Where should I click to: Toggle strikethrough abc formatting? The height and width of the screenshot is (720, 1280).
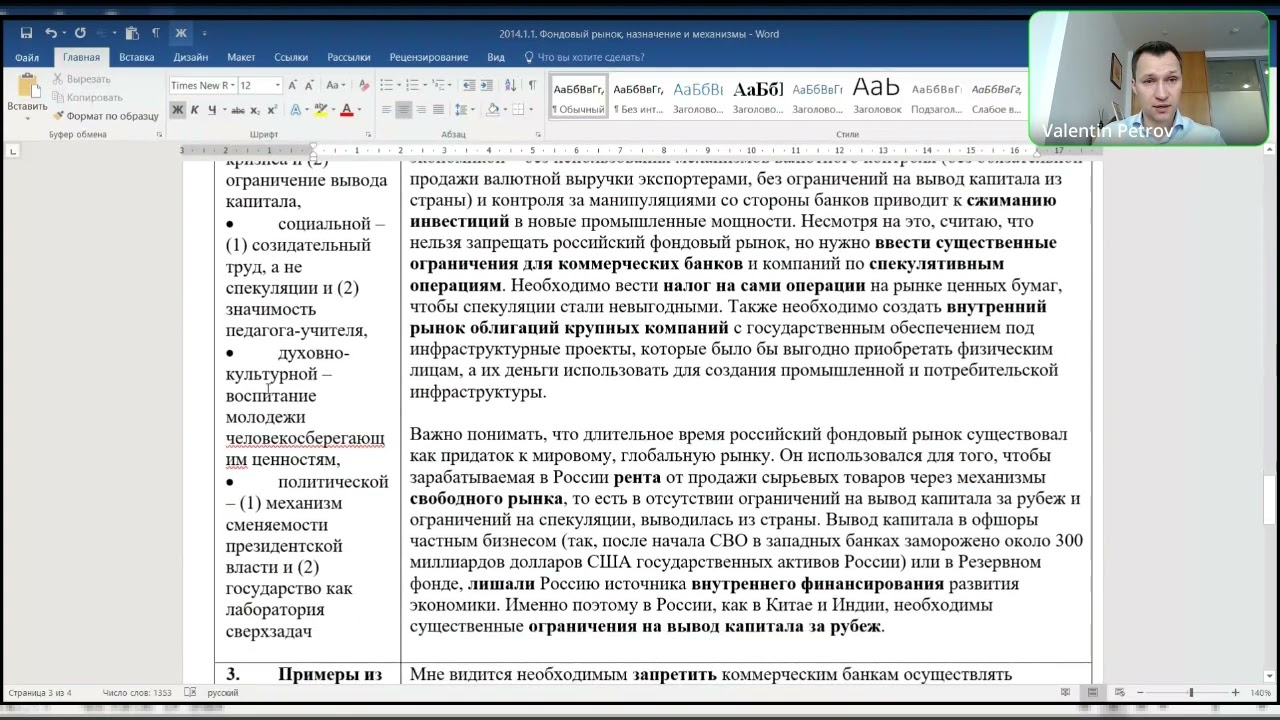[238, 110]
